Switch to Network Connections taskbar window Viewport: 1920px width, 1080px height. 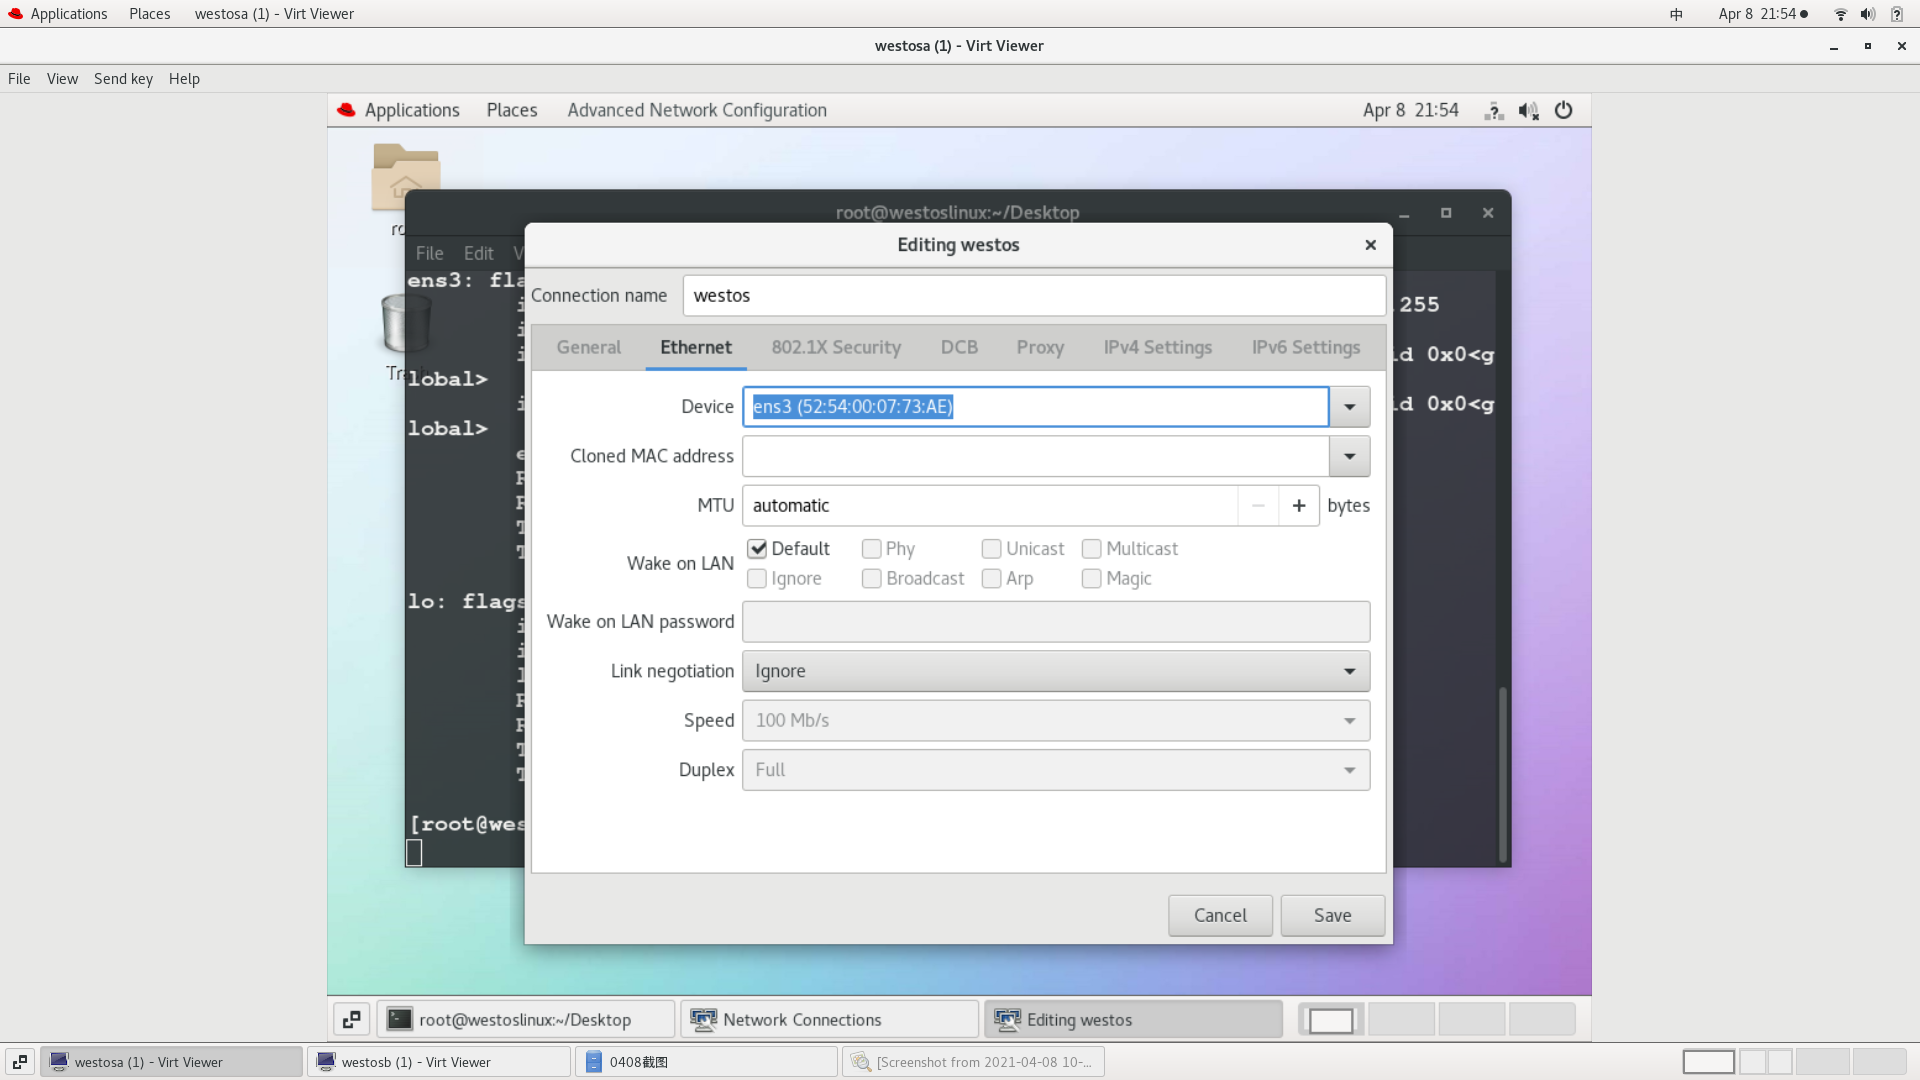(x=829, y=1019)
